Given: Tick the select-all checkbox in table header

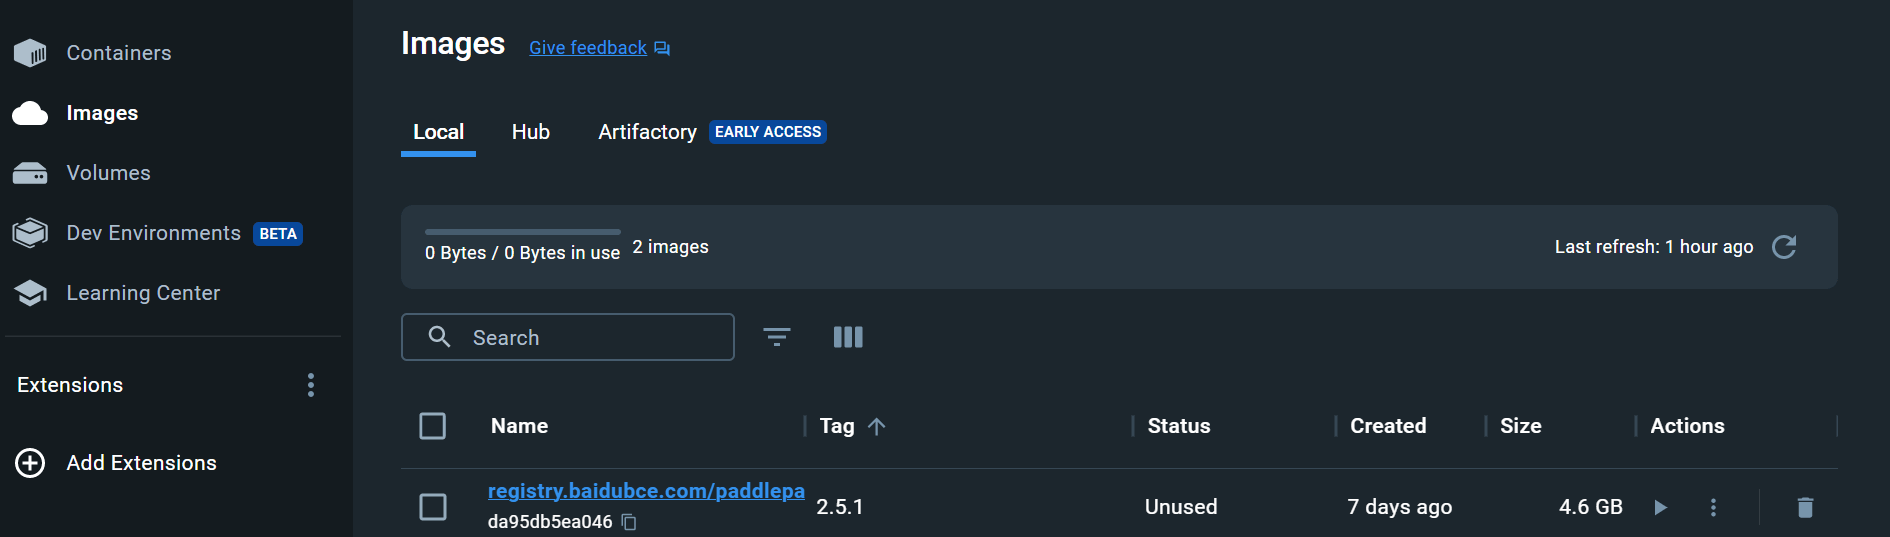Looking at the screenshot, I should click(433, 426).
